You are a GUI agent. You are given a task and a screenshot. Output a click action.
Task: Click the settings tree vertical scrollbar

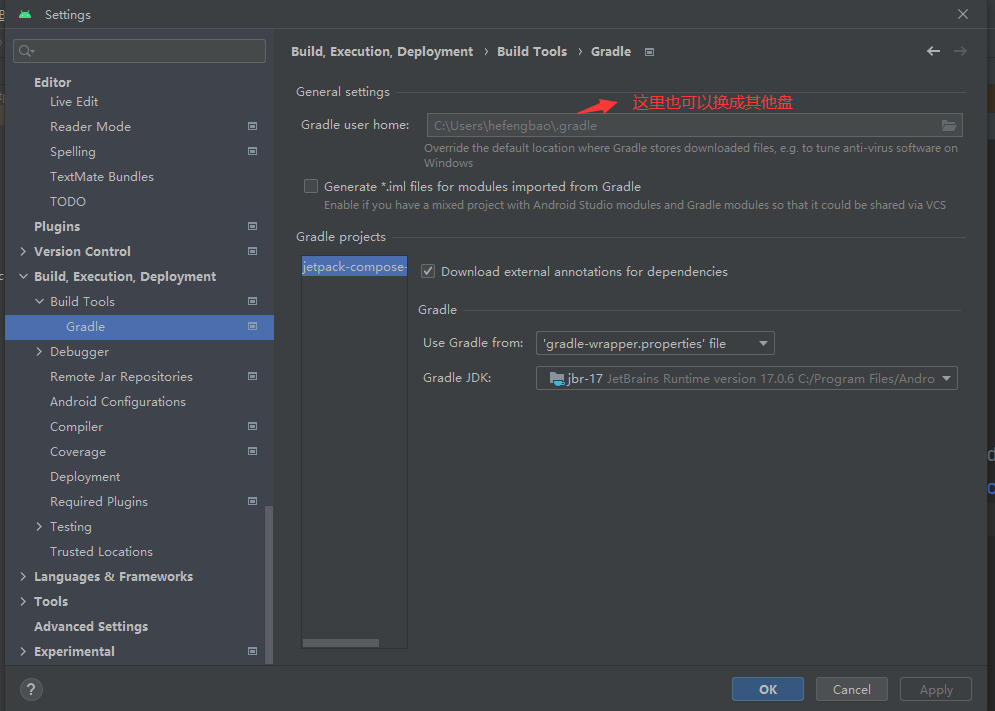point(269,585)
